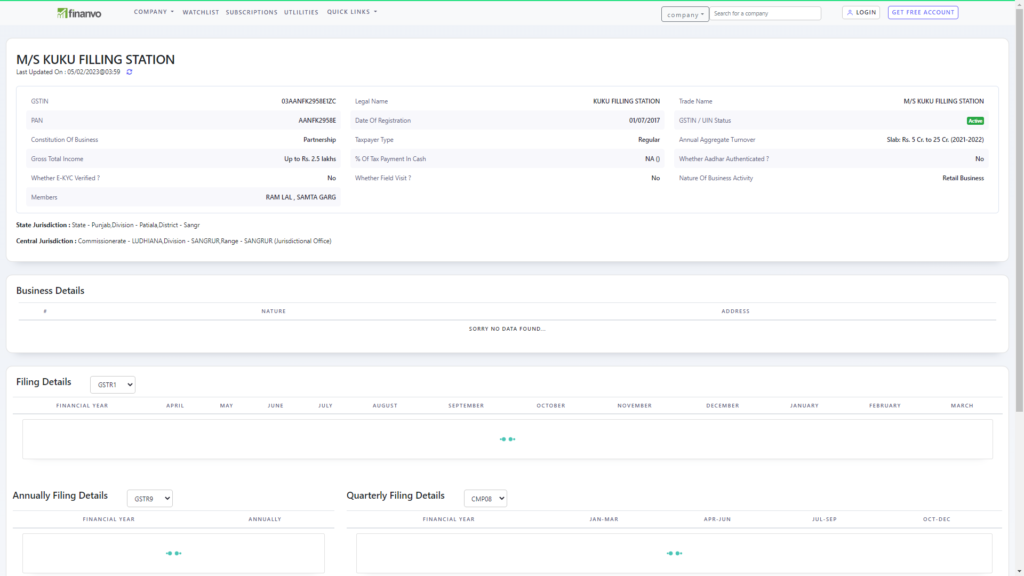Image resolution: width=1024 pixels, height=576 pixels.
Task: Click the Active GSTIN status badge
Action: (x=975, y=121)
